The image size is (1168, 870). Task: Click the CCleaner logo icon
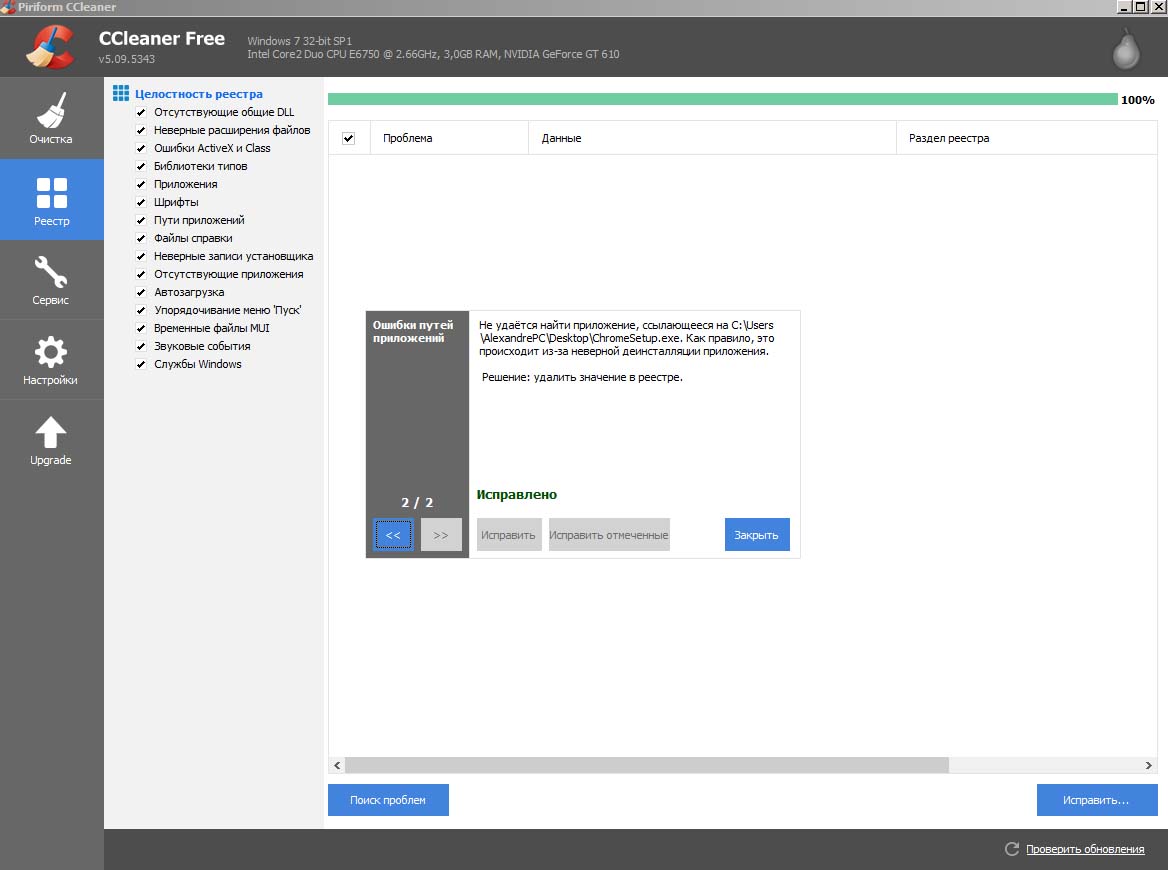pyautogui.click(x=50, y=46)
